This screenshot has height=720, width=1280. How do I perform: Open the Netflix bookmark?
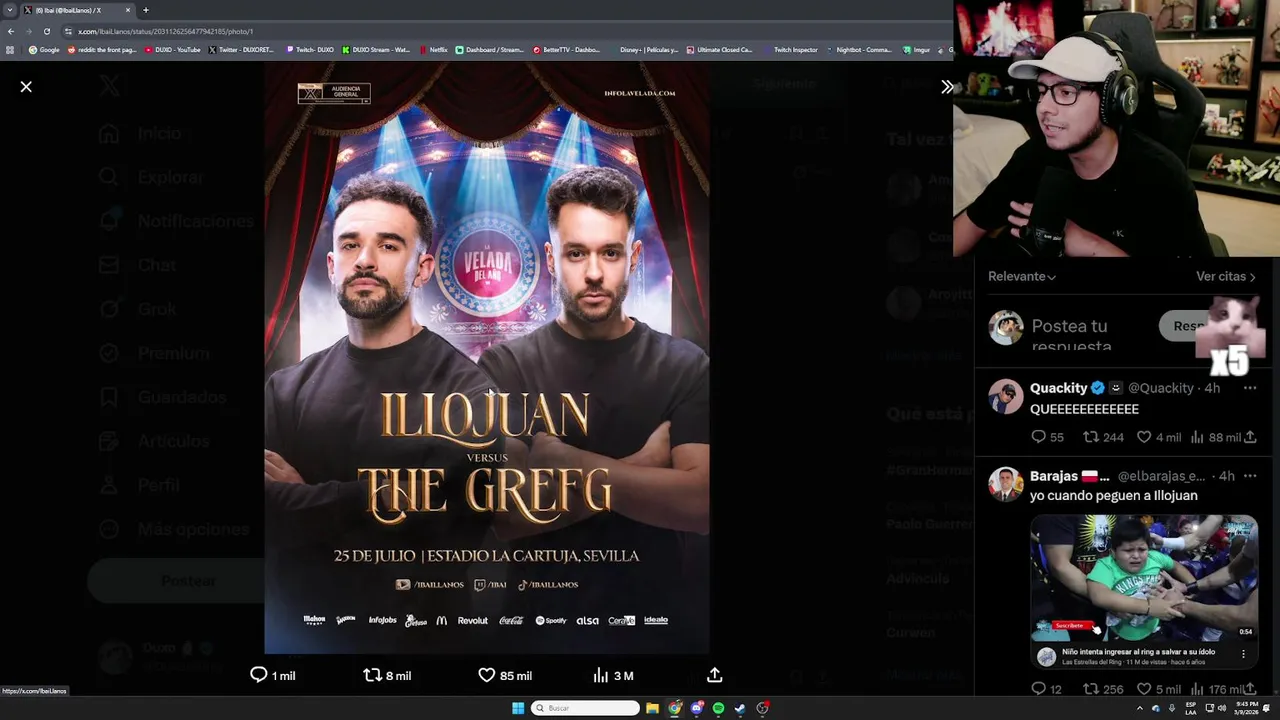(x=434, y=50)
